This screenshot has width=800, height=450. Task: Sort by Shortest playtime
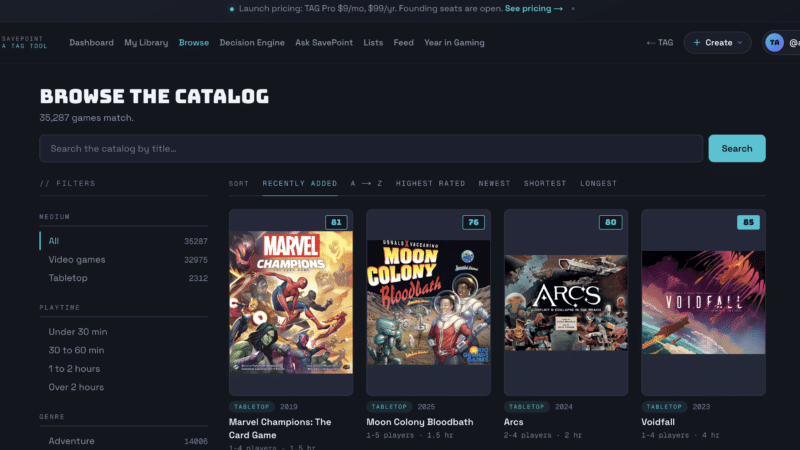(x=545, y=183)
